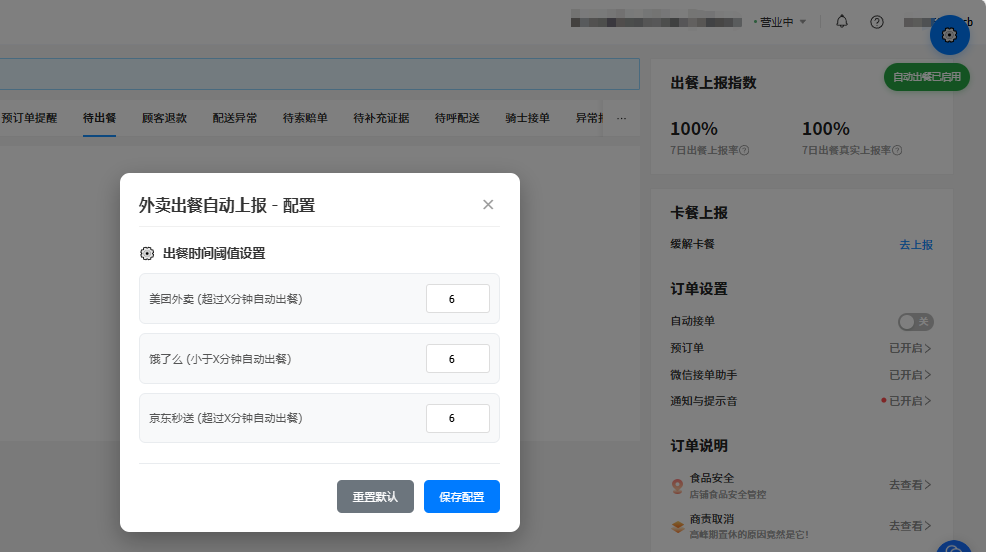Open 预订单 settings marked 已开启

point(910,348)
